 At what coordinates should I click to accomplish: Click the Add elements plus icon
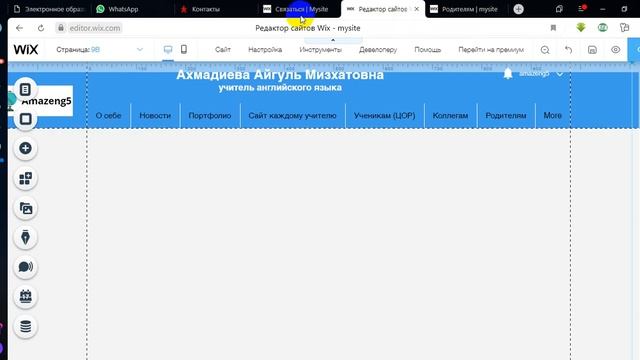(x=25, y=148)
